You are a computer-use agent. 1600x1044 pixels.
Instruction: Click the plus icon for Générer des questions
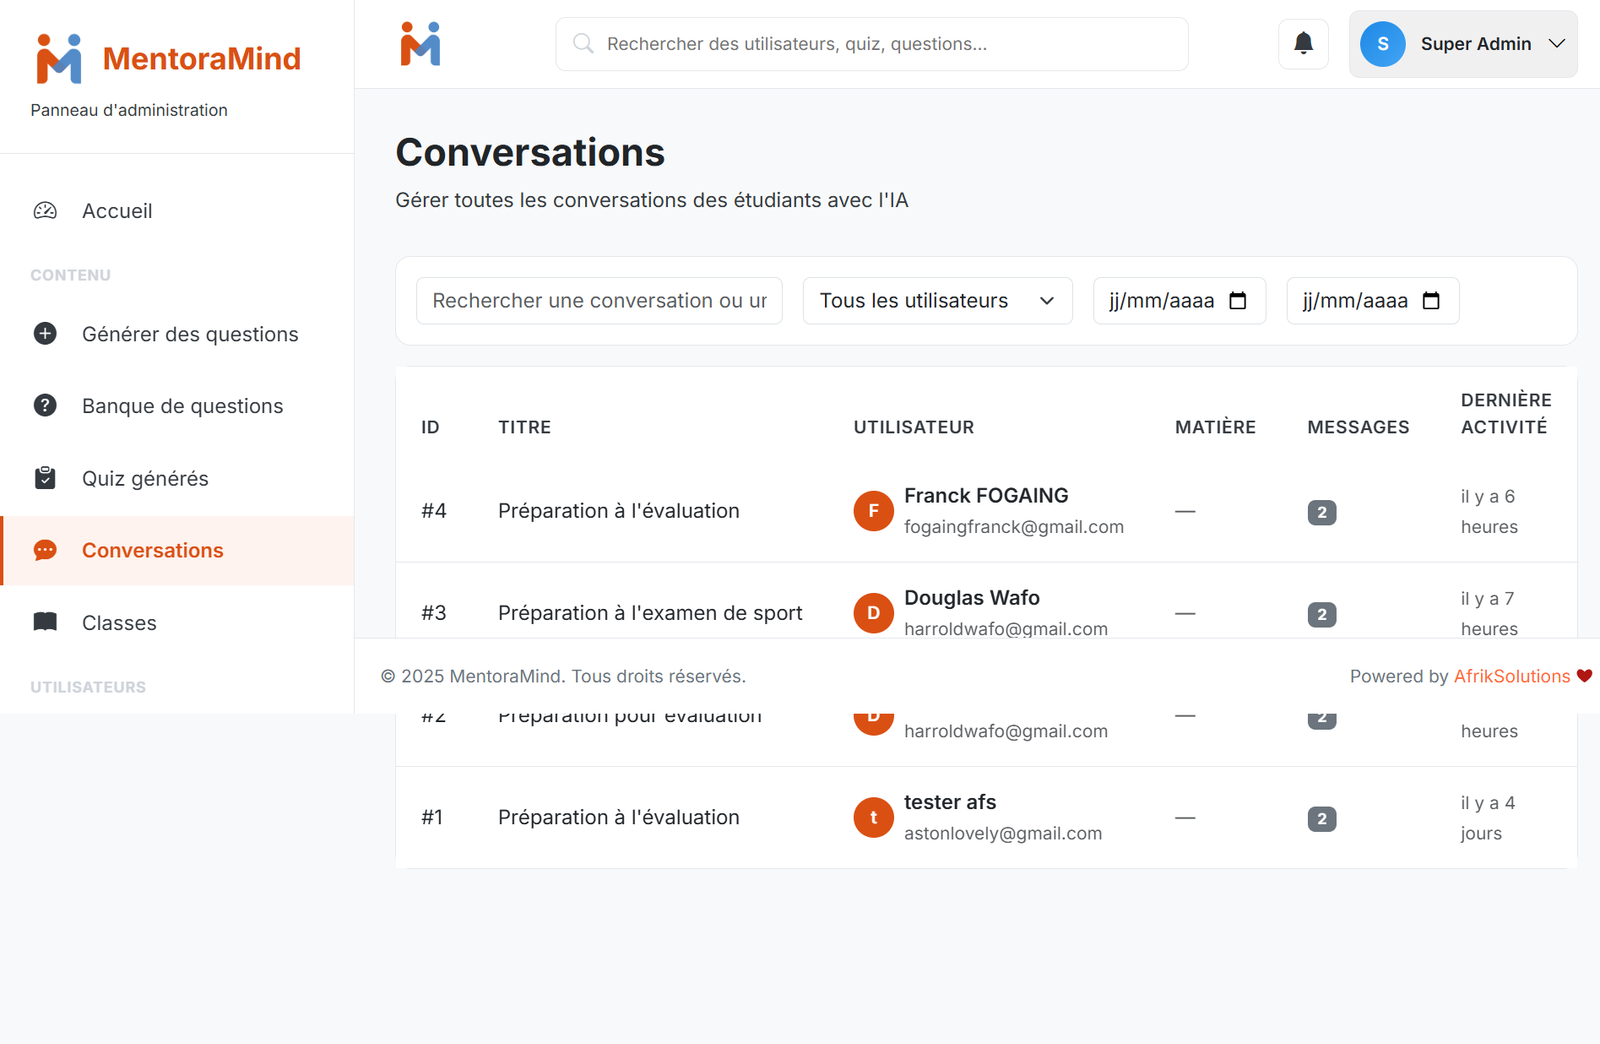point(45,334)
